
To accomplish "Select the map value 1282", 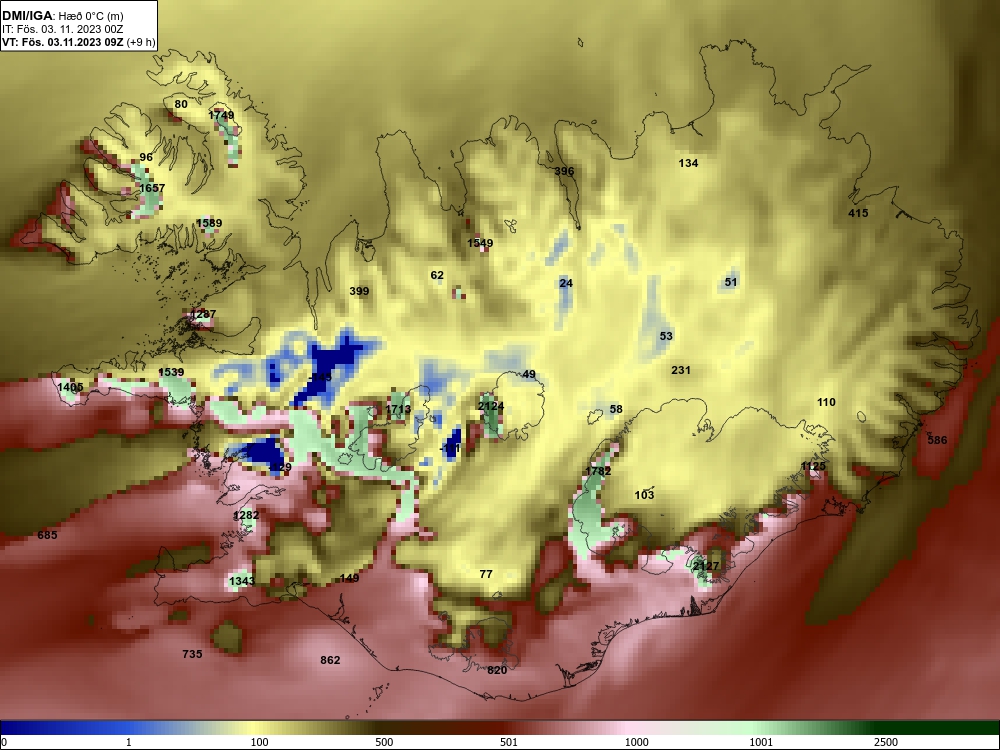I will [246, 515].
